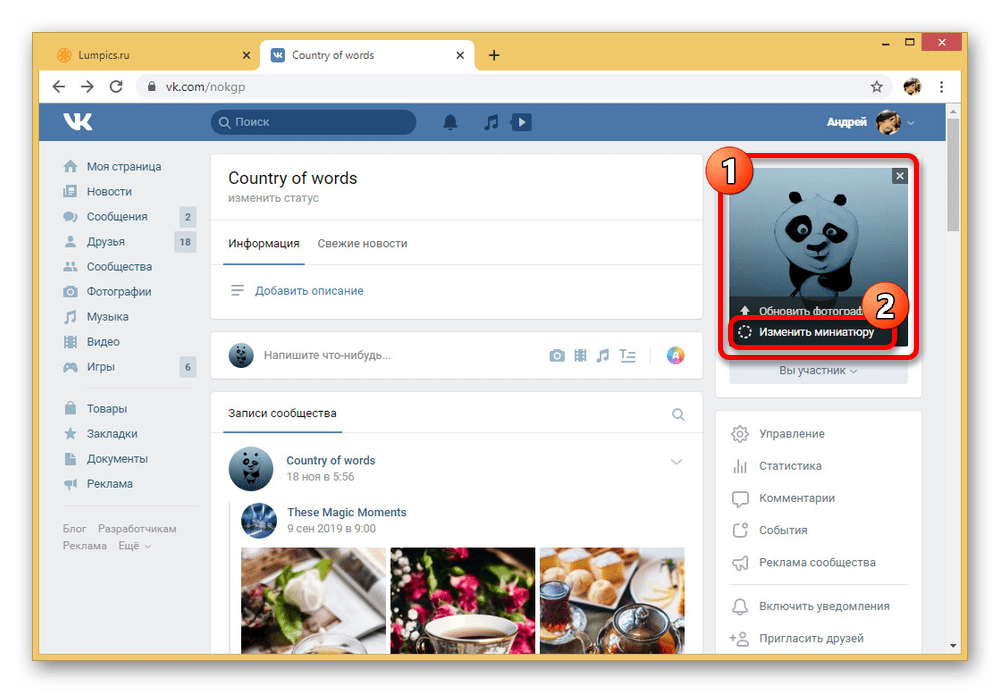Switch to Информация tab
The width and height of the screenshot is (1000, 693).
[263, 244]
